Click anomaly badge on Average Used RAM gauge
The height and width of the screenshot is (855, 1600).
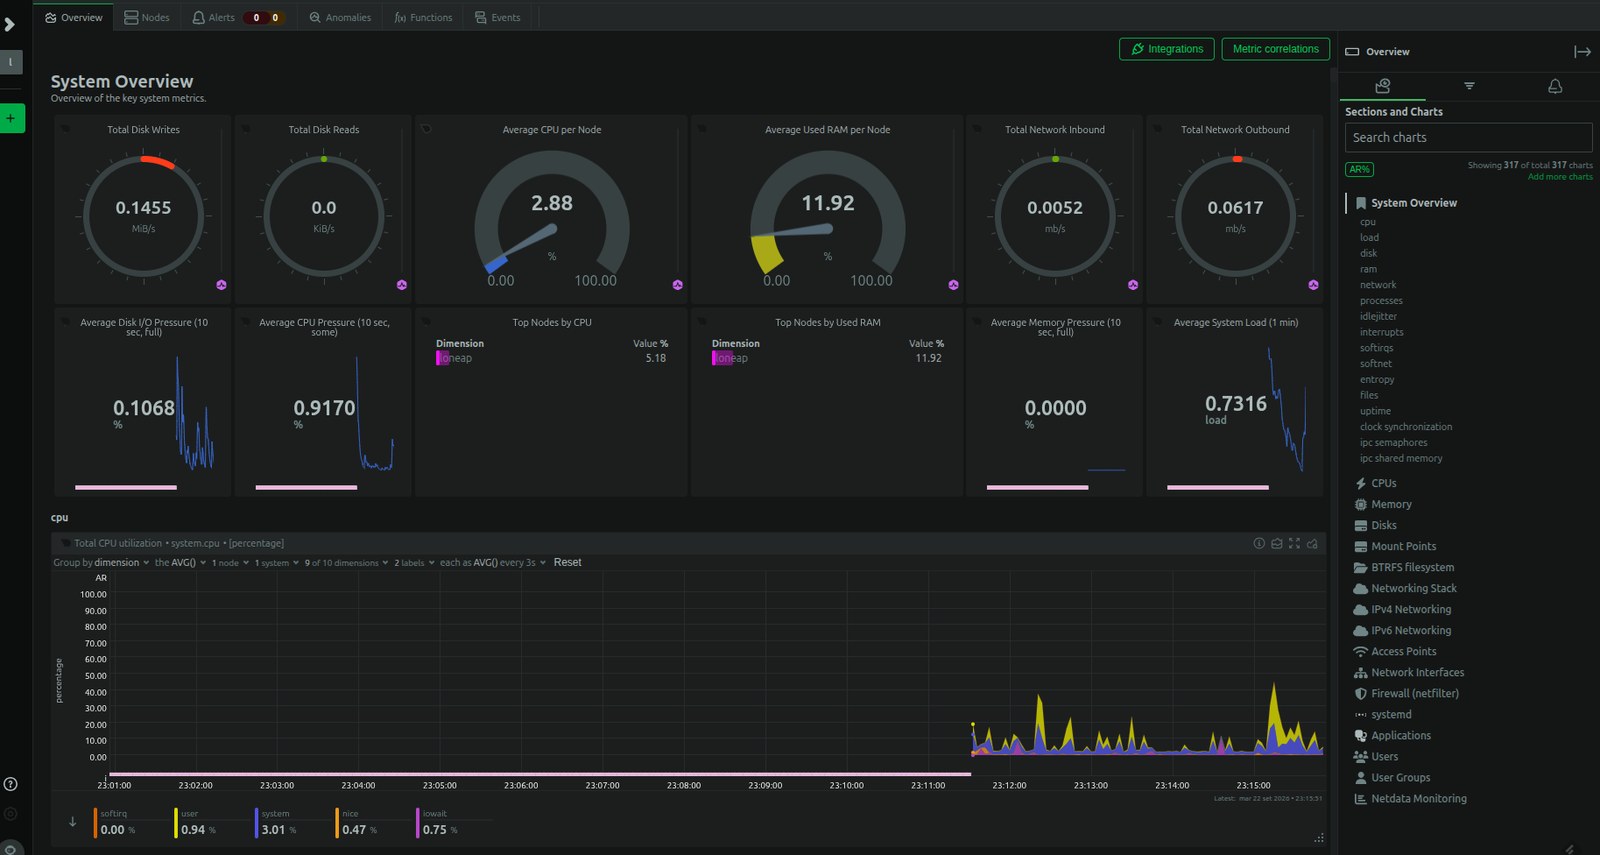coord(953,285)
